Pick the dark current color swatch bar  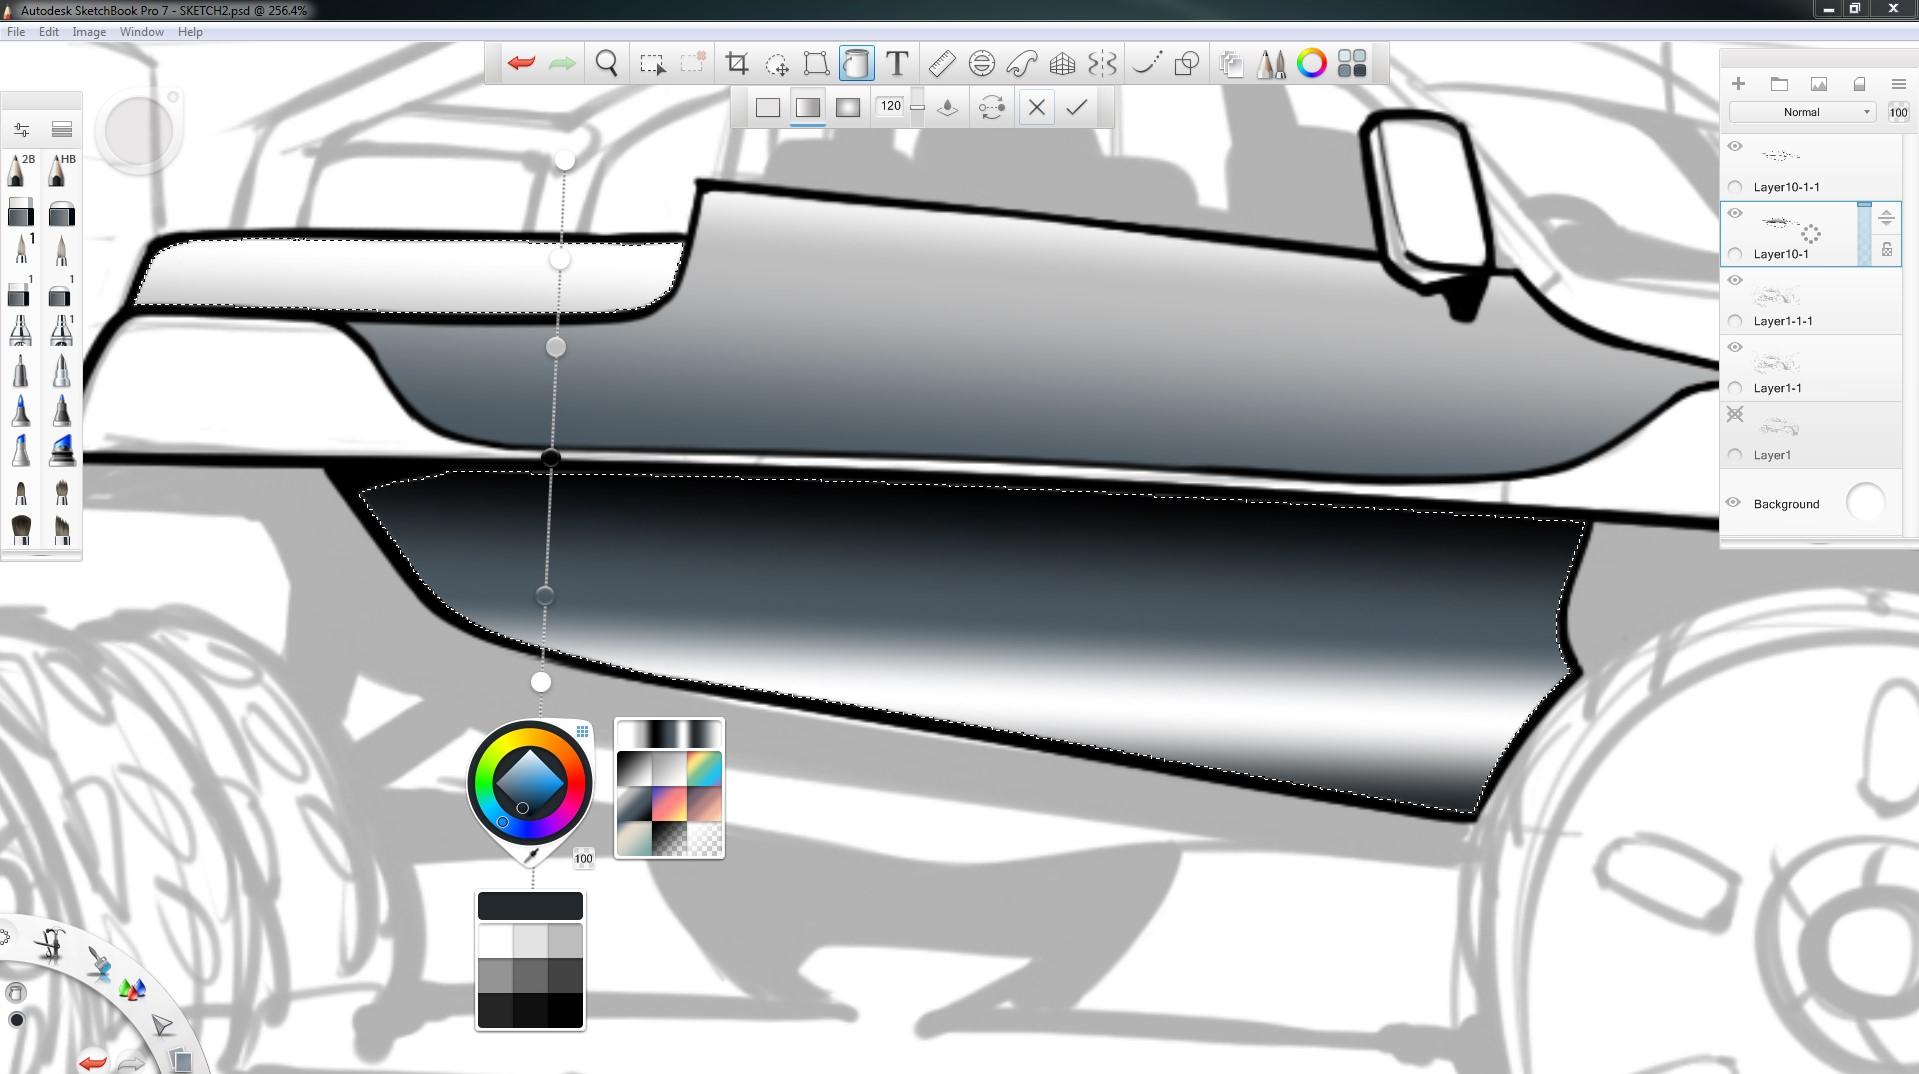[x=530, y=906]
